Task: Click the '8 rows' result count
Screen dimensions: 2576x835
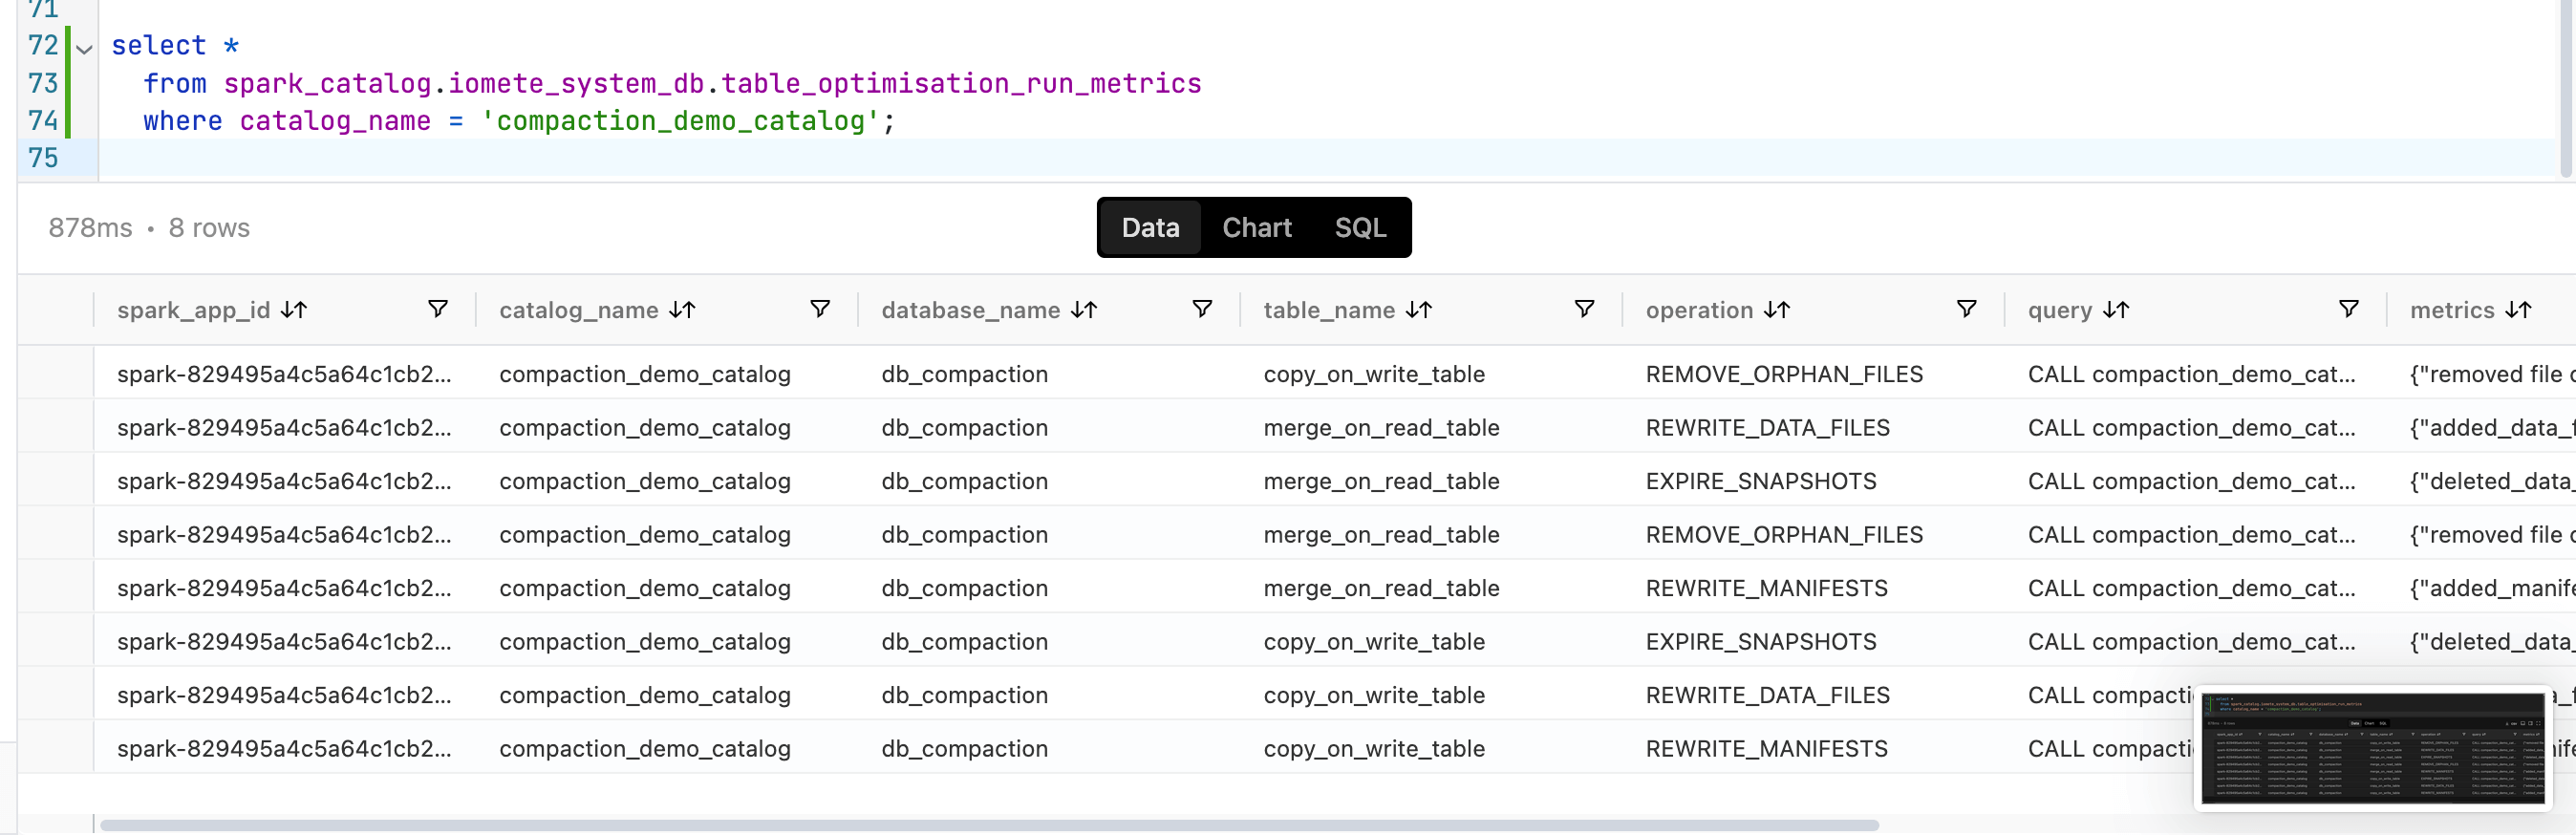Action: (209, 228)
